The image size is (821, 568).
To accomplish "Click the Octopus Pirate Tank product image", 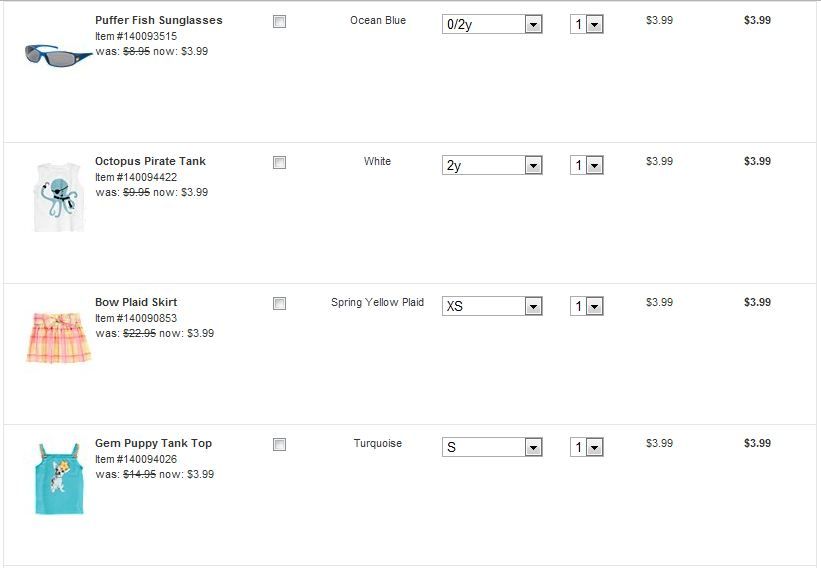I will coord(58,196).
